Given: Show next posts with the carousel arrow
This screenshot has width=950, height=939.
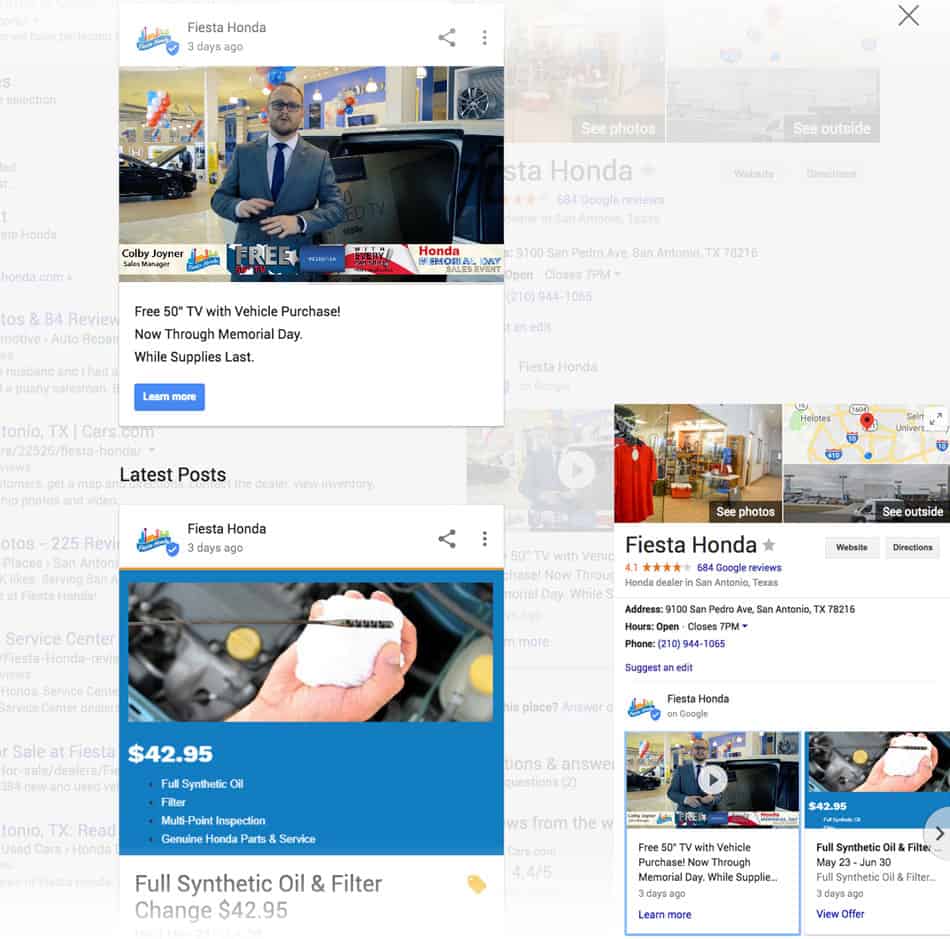Looking at the screenshot, I should pyautogui.click(x=938, y=834).
